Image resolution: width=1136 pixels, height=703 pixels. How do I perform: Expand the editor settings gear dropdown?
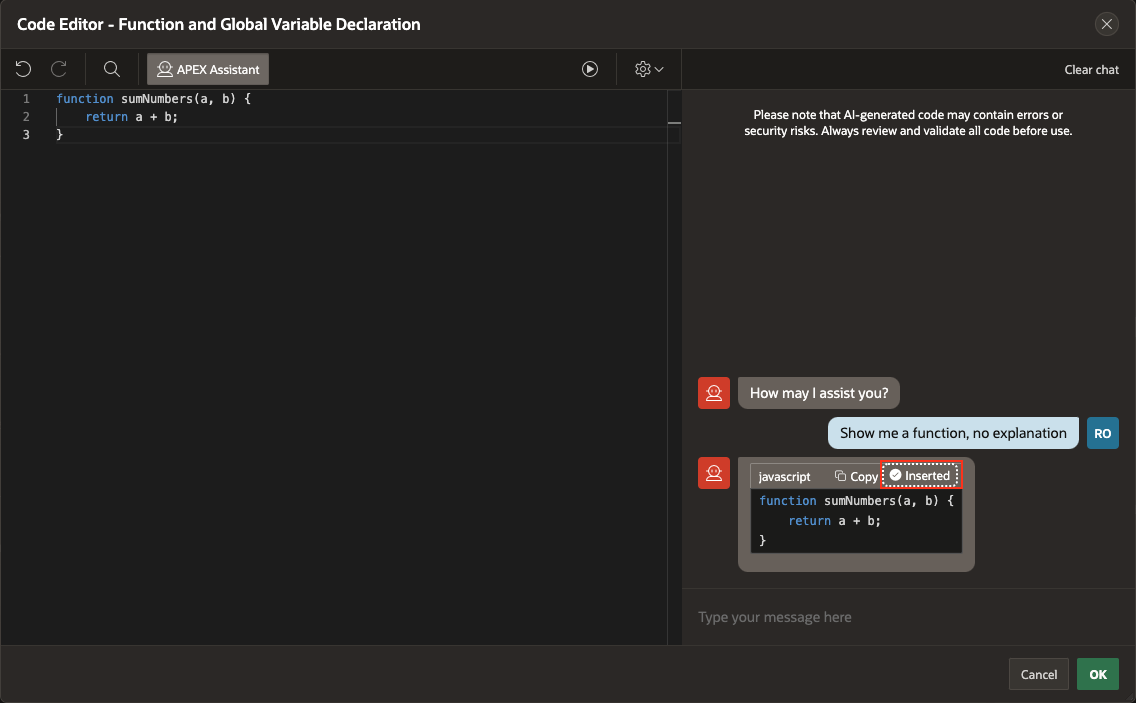pos(649,69)
